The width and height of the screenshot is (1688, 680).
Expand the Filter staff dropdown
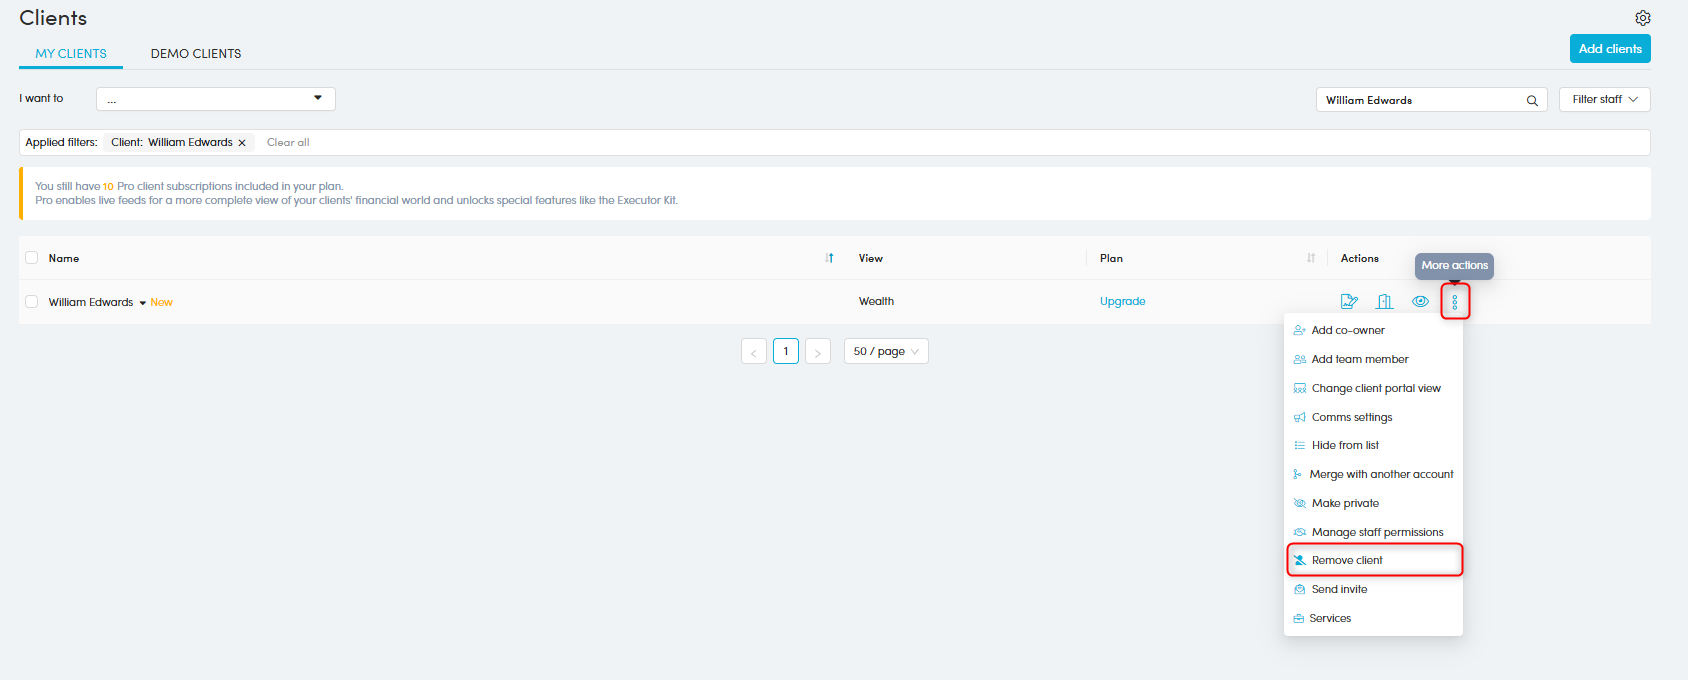[x=1604, y=99]
